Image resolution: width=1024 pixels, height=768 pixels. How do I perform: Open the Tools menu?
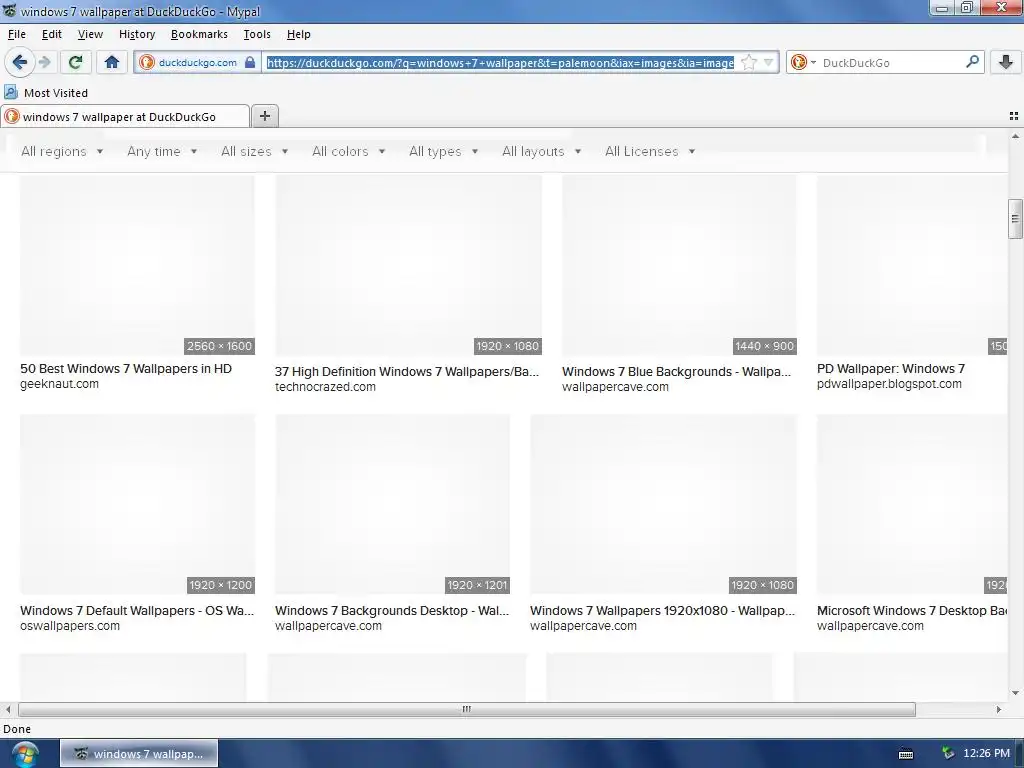[x=257, y=34]
